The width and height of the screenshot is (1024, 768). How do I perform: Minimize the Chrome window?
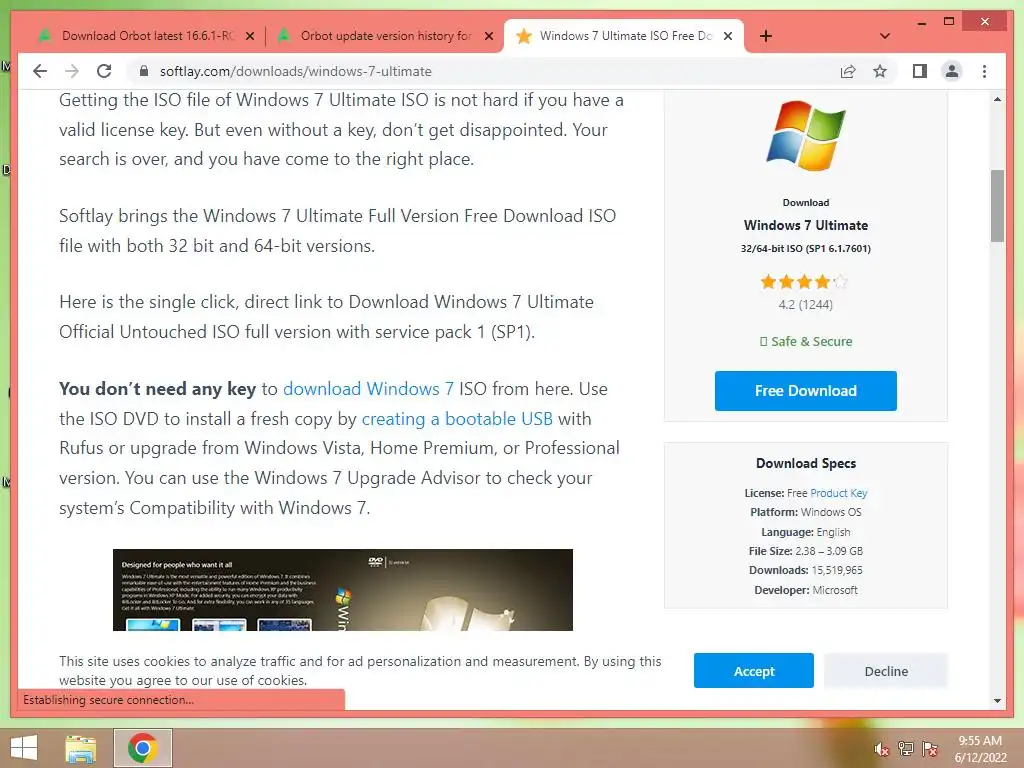click(921, 22)
